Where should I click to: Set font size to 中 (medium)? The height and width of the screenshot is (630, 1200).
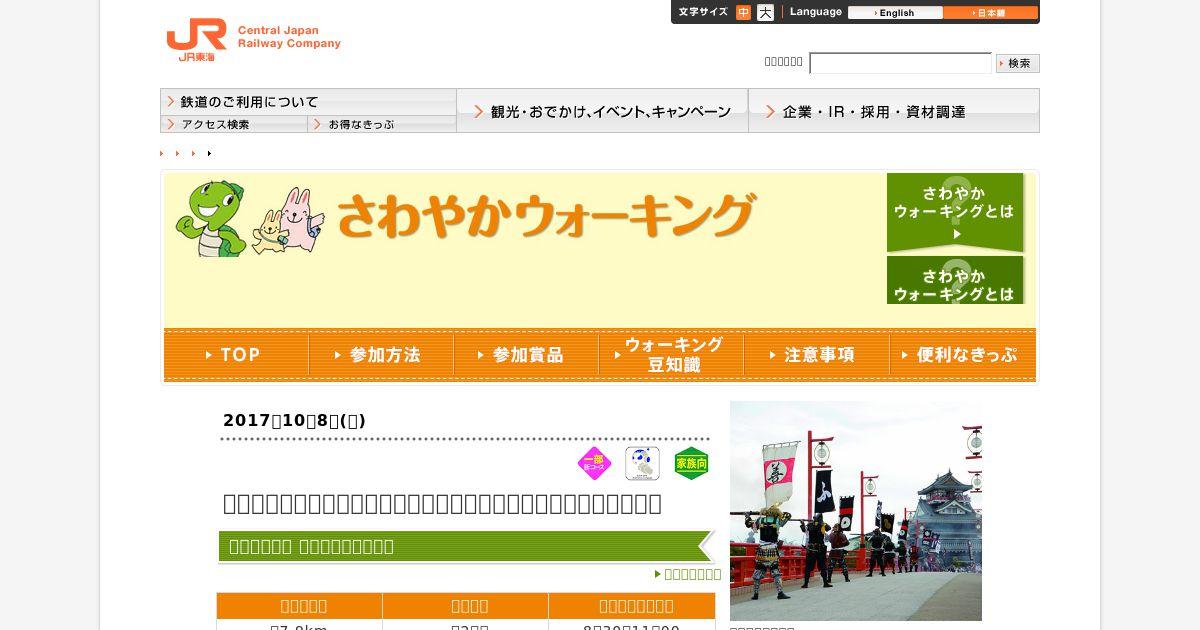(743, 13)
